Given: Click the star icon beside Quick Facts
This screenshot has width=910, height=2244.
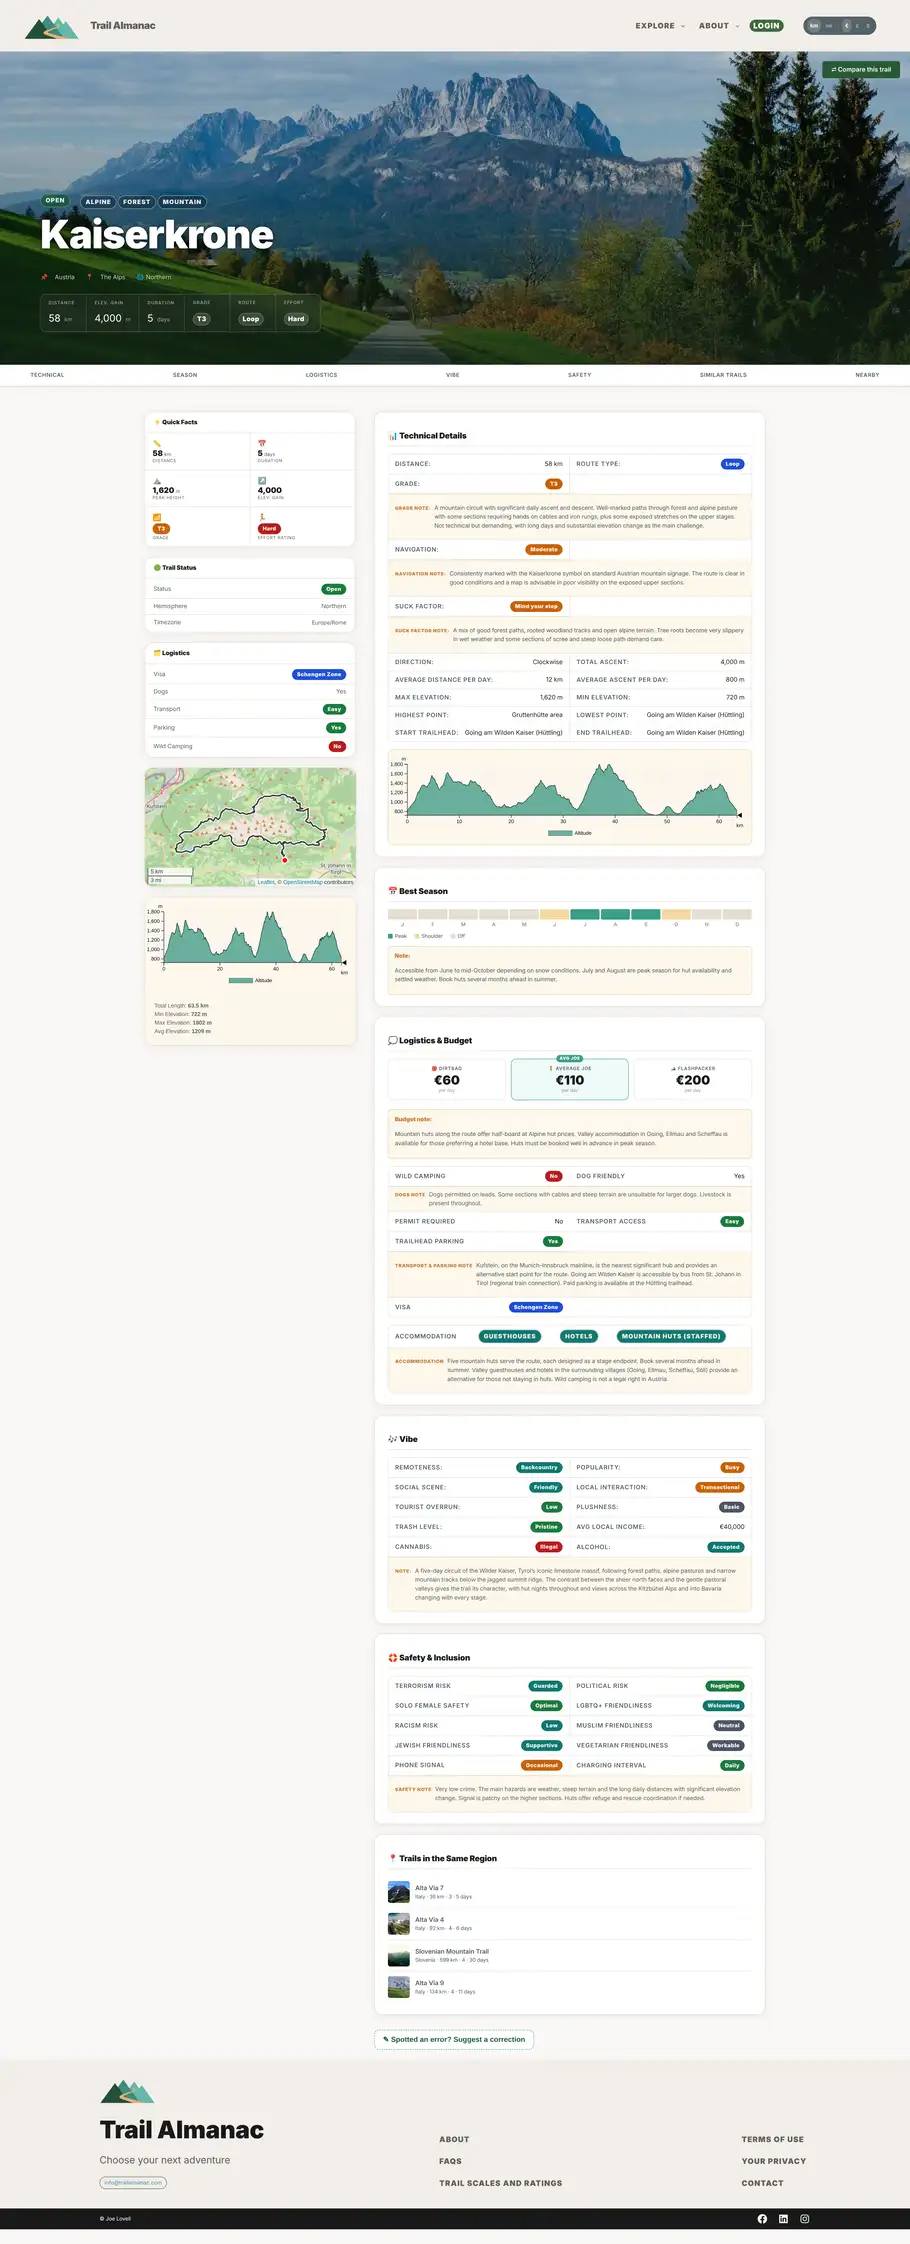Looking at the screenshot, I should pyautogui.click(x=157, y=422).
